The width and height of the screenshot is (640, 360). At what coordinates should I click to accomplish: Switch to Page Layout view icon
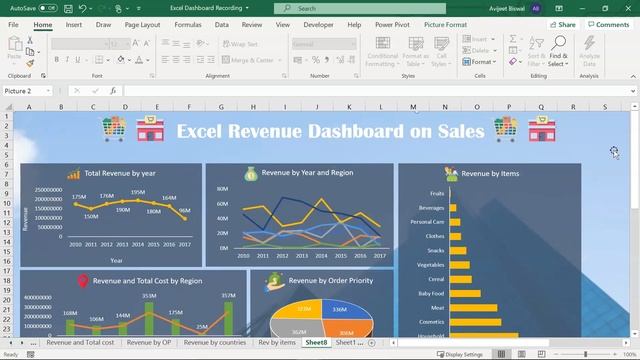[x=521, y=354]
